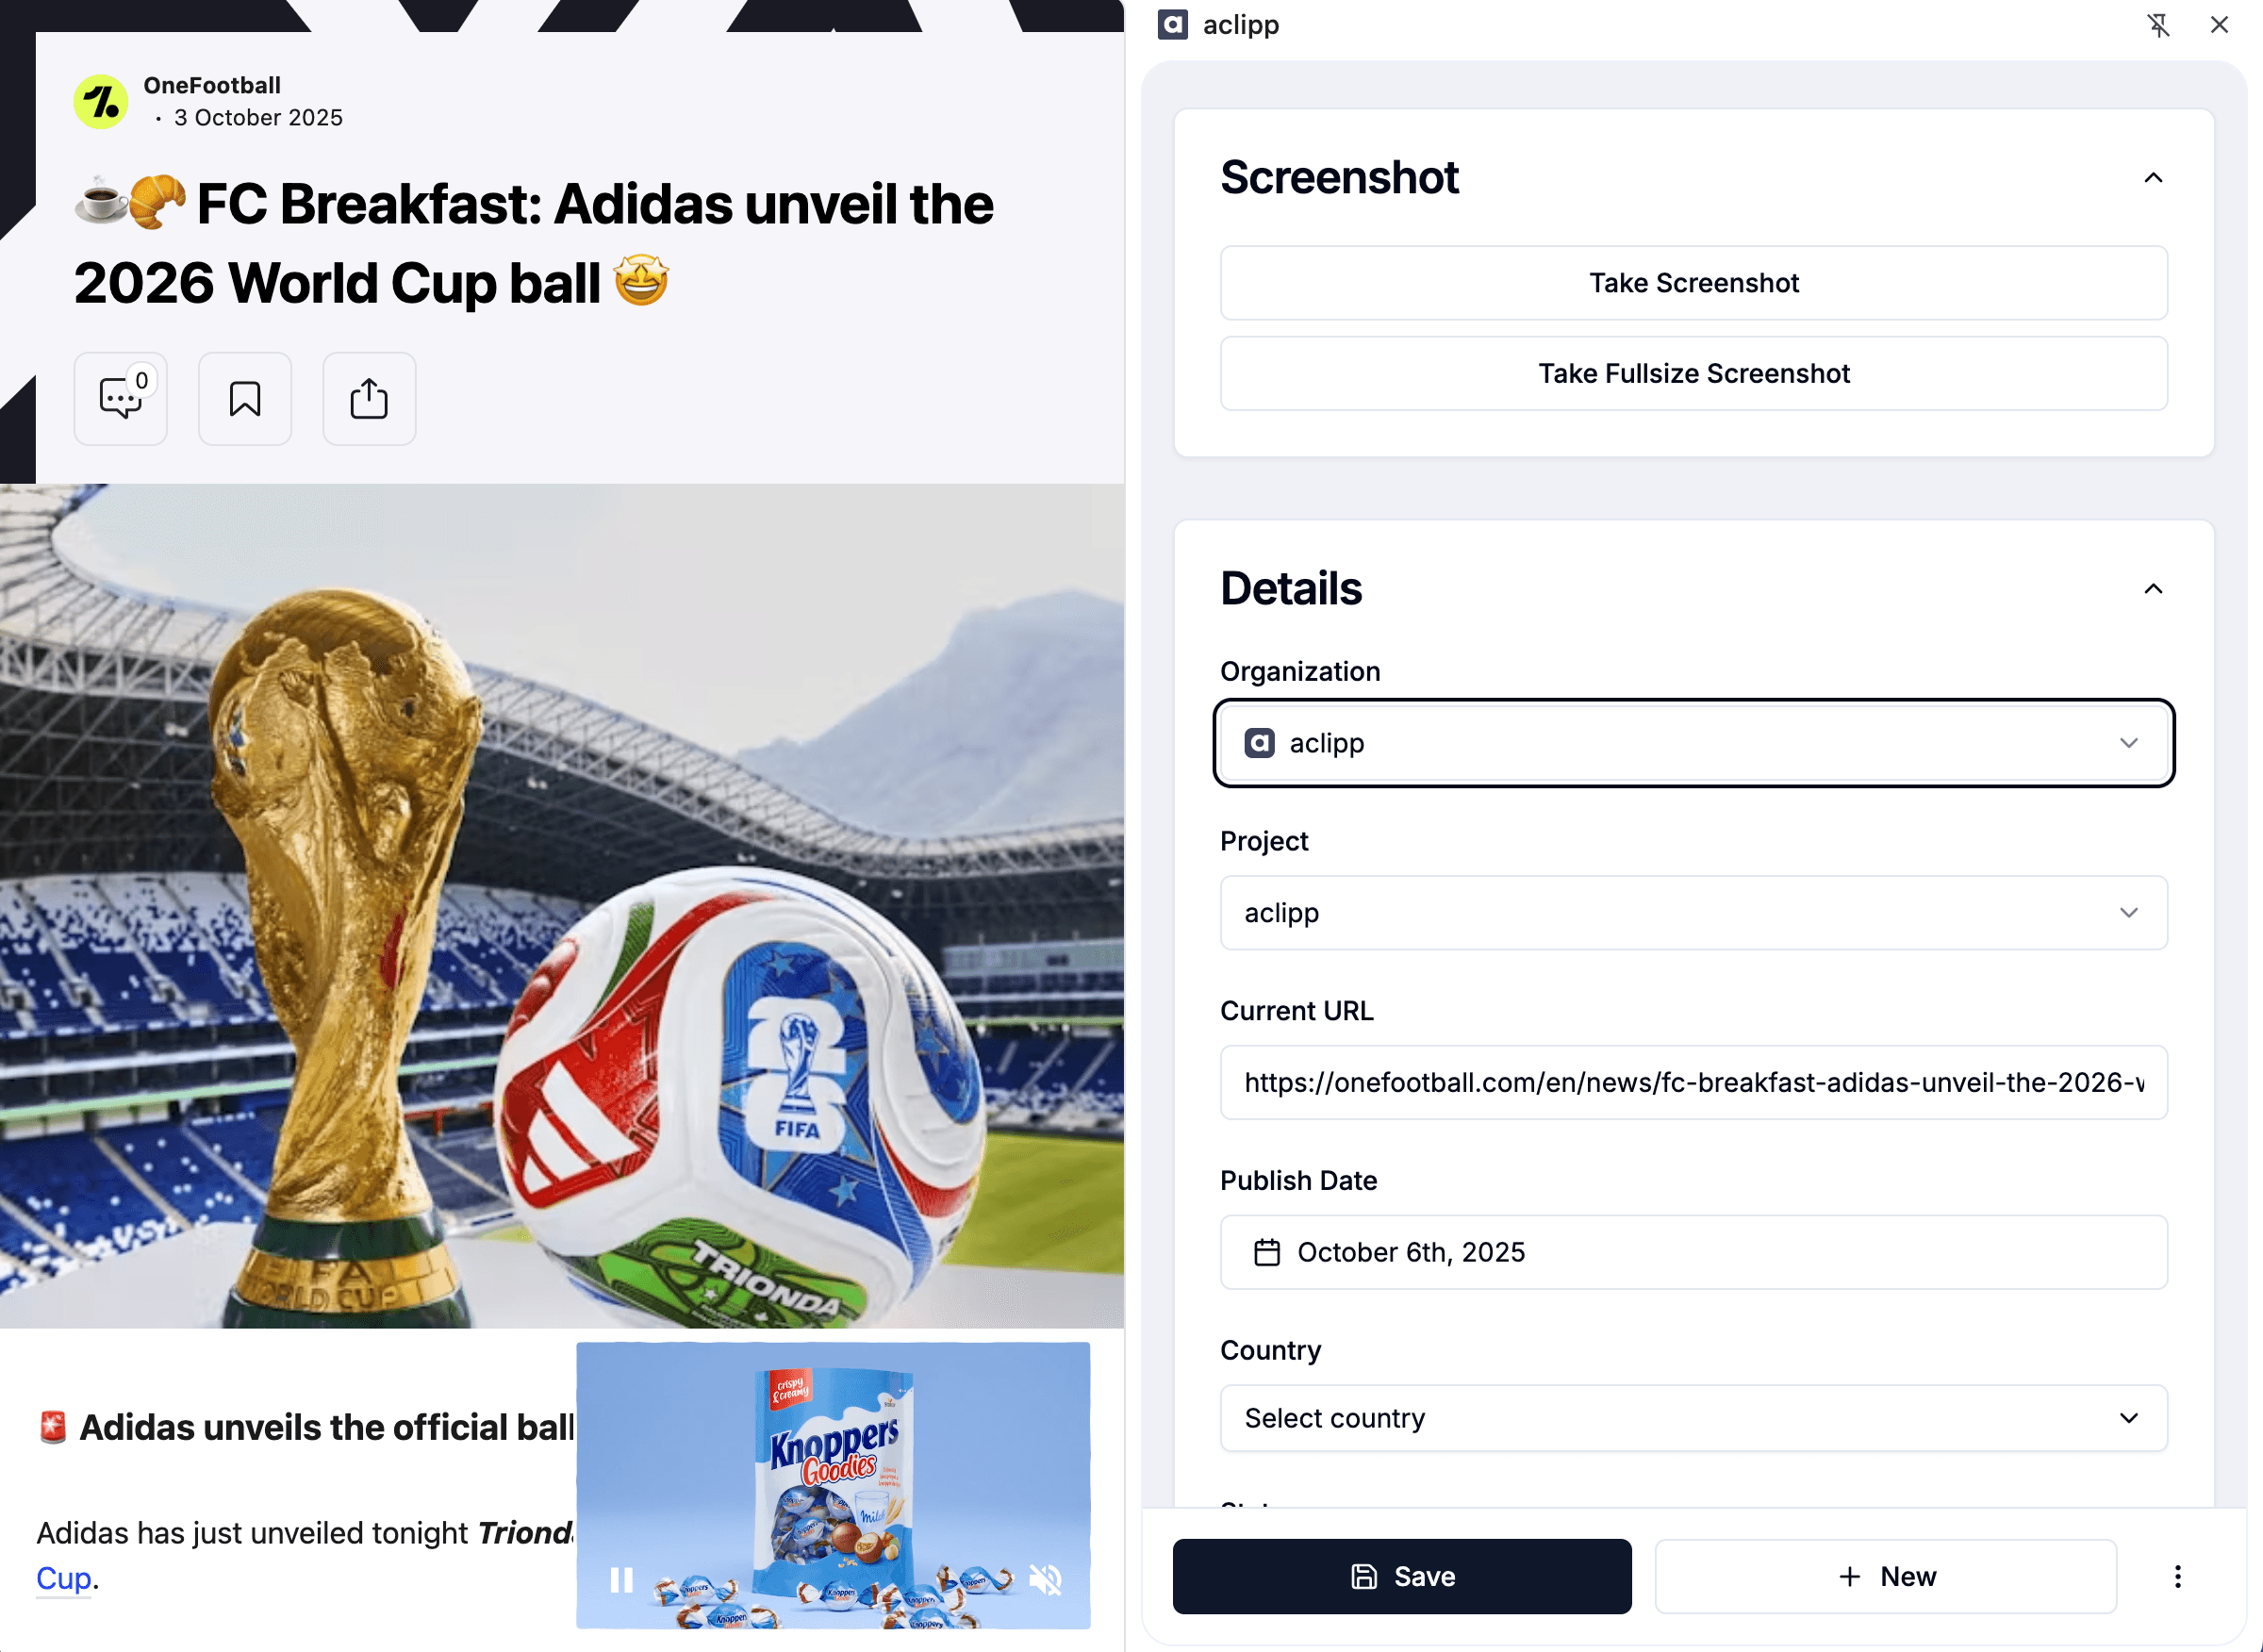This screenshot has width=2263, height=1652.
Task: Click the aclipp logo in the panel header
Action: point(1172,24)
